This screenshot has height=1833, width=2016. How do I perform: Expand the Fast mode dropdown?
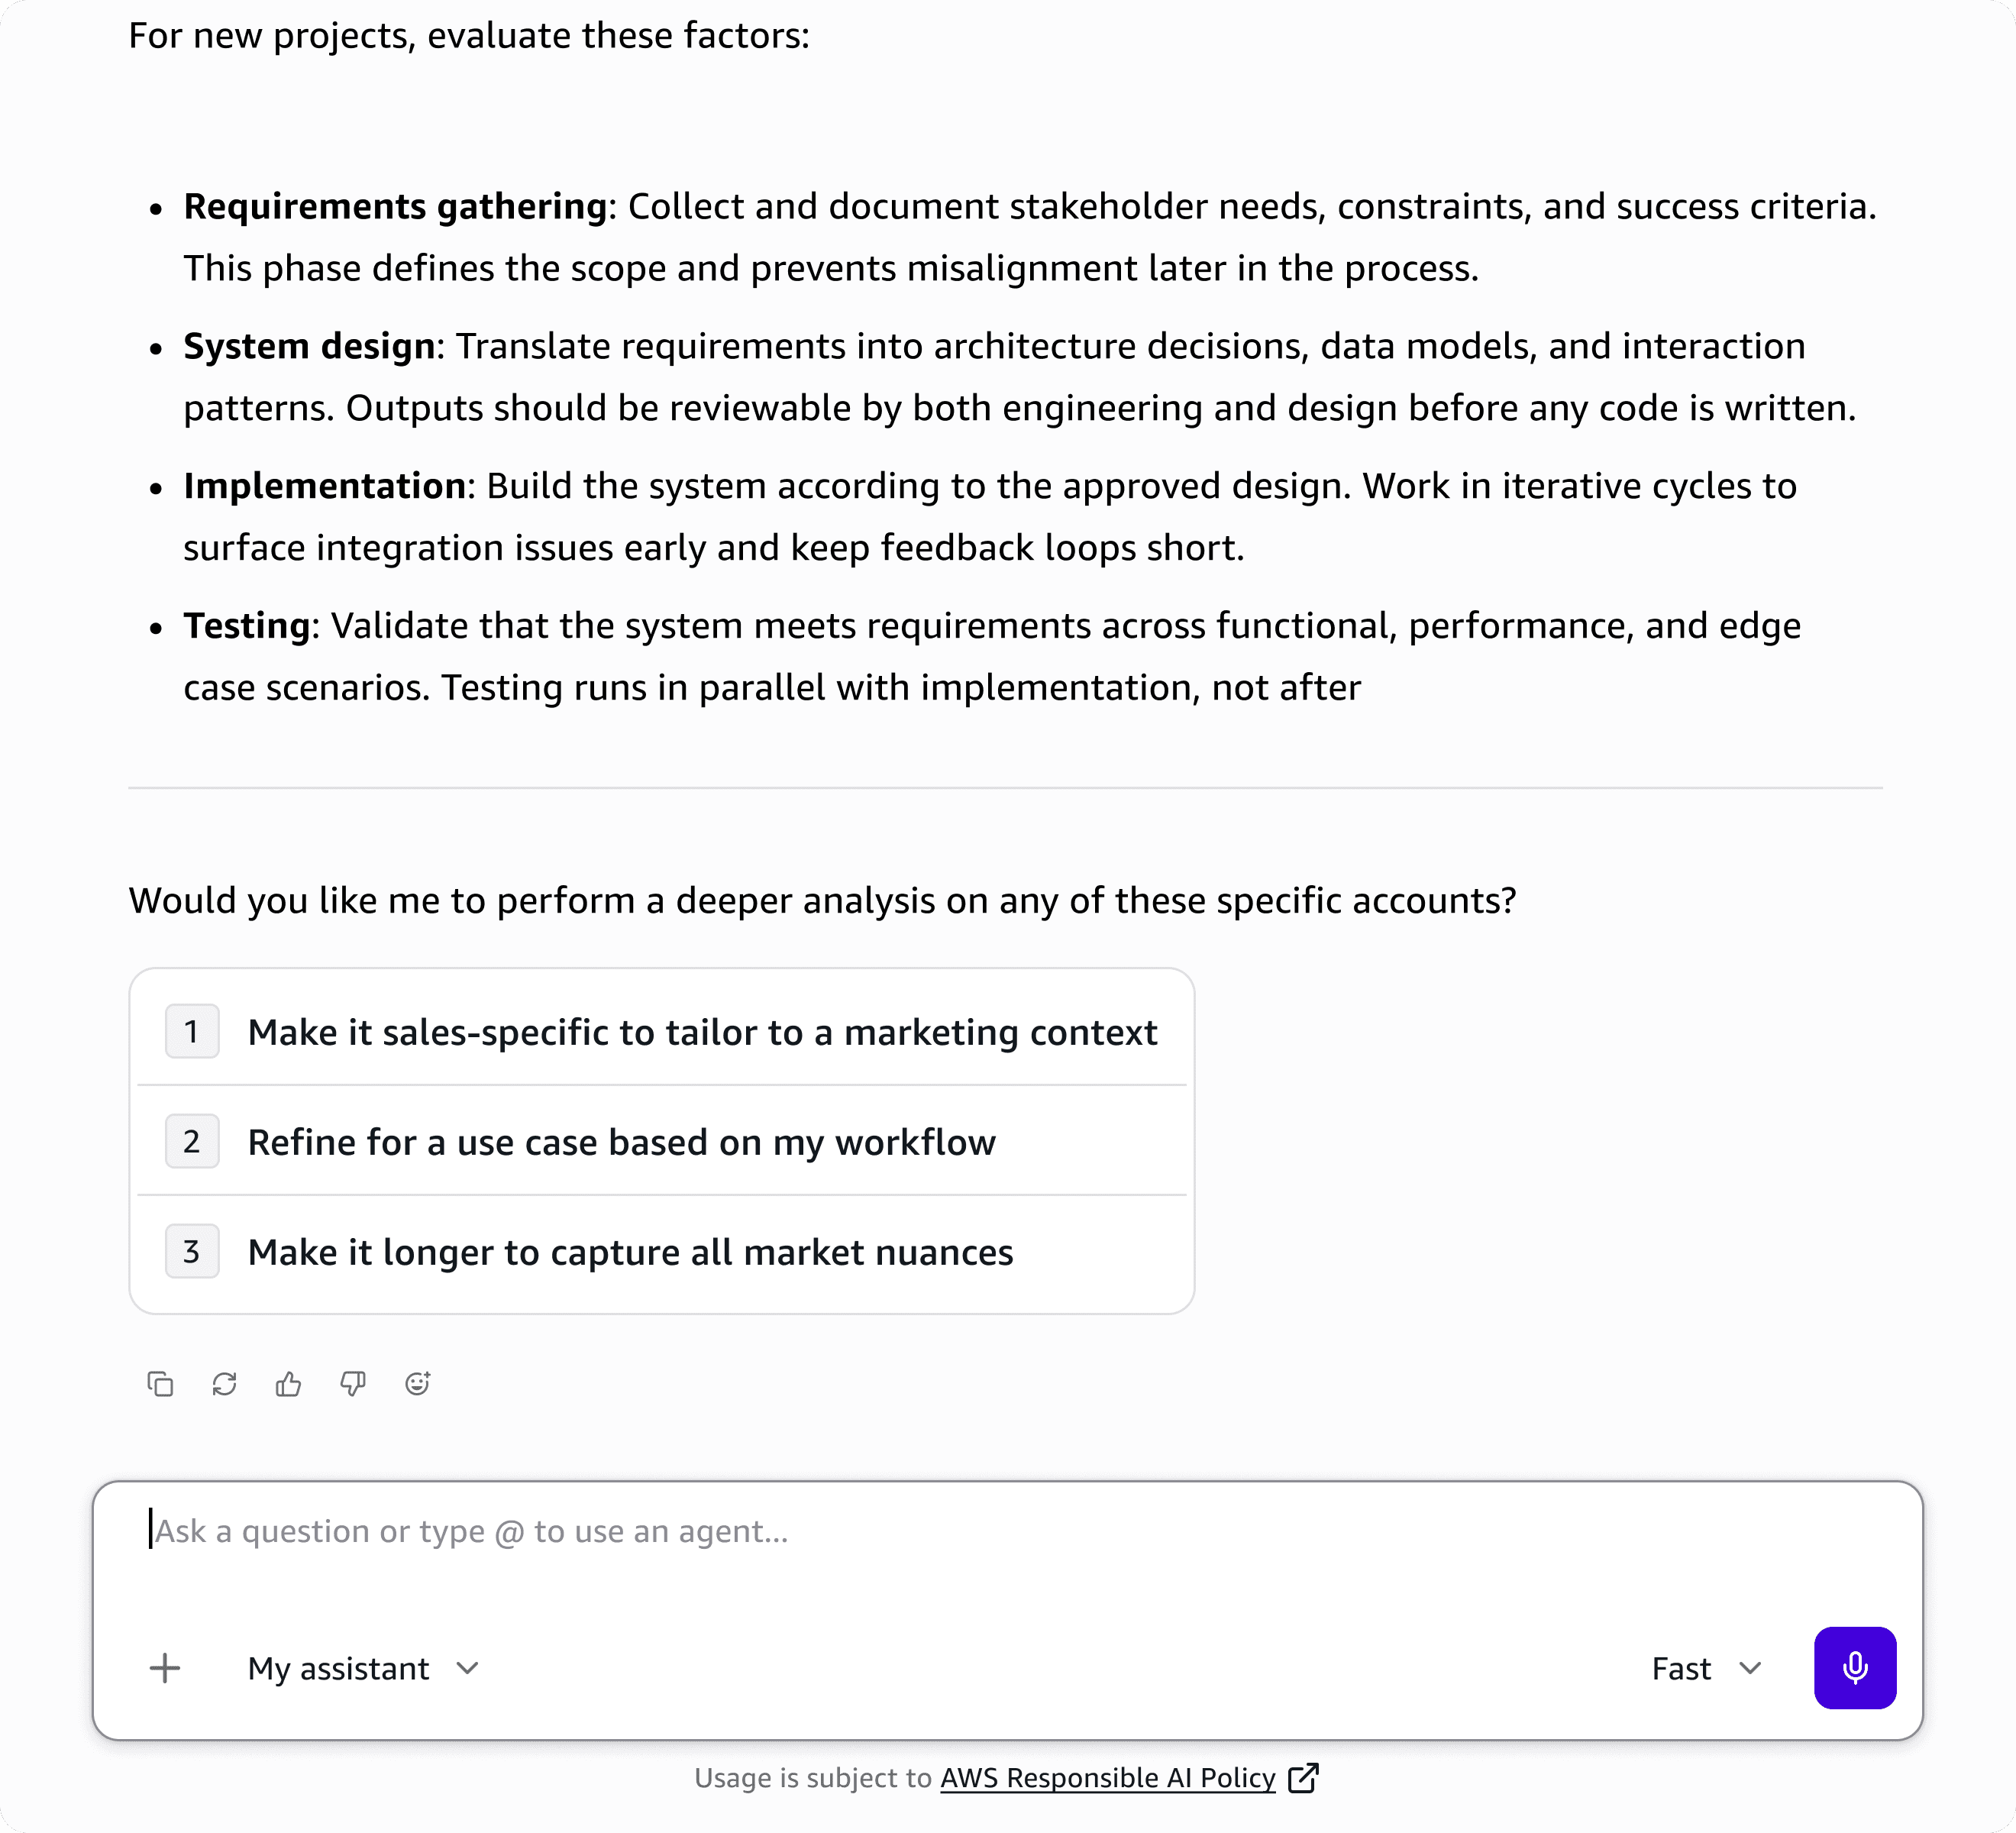(x=1706, y=1668)
